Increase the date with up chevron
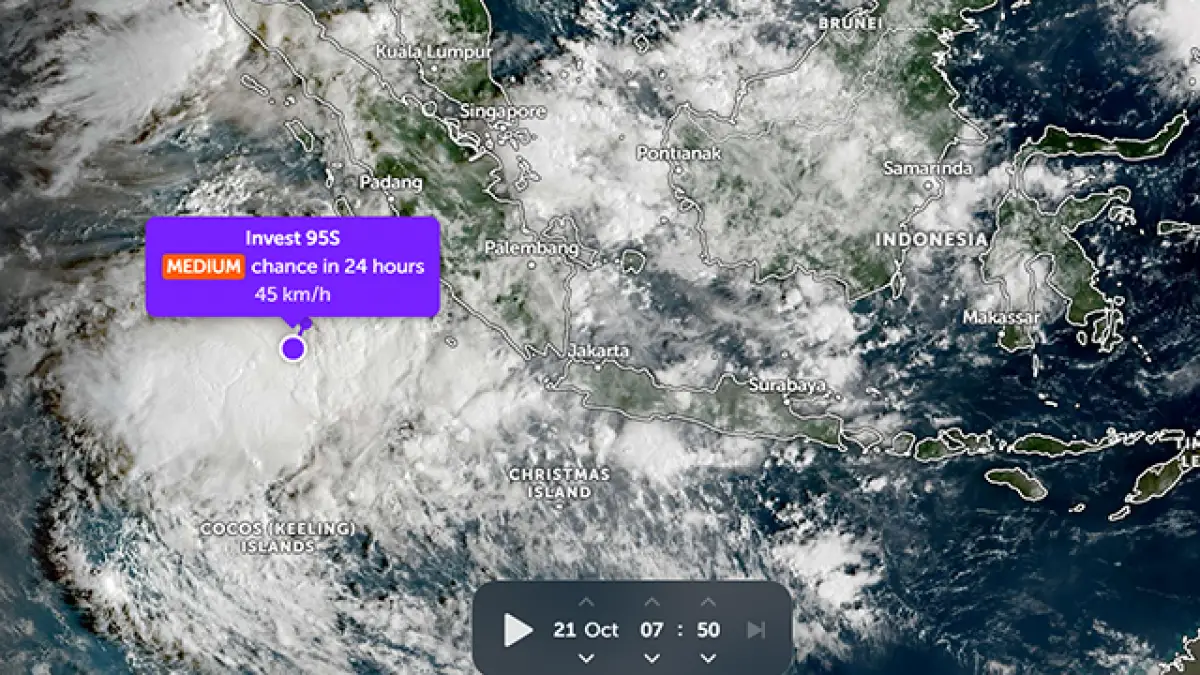 click(x=587, y=602)
